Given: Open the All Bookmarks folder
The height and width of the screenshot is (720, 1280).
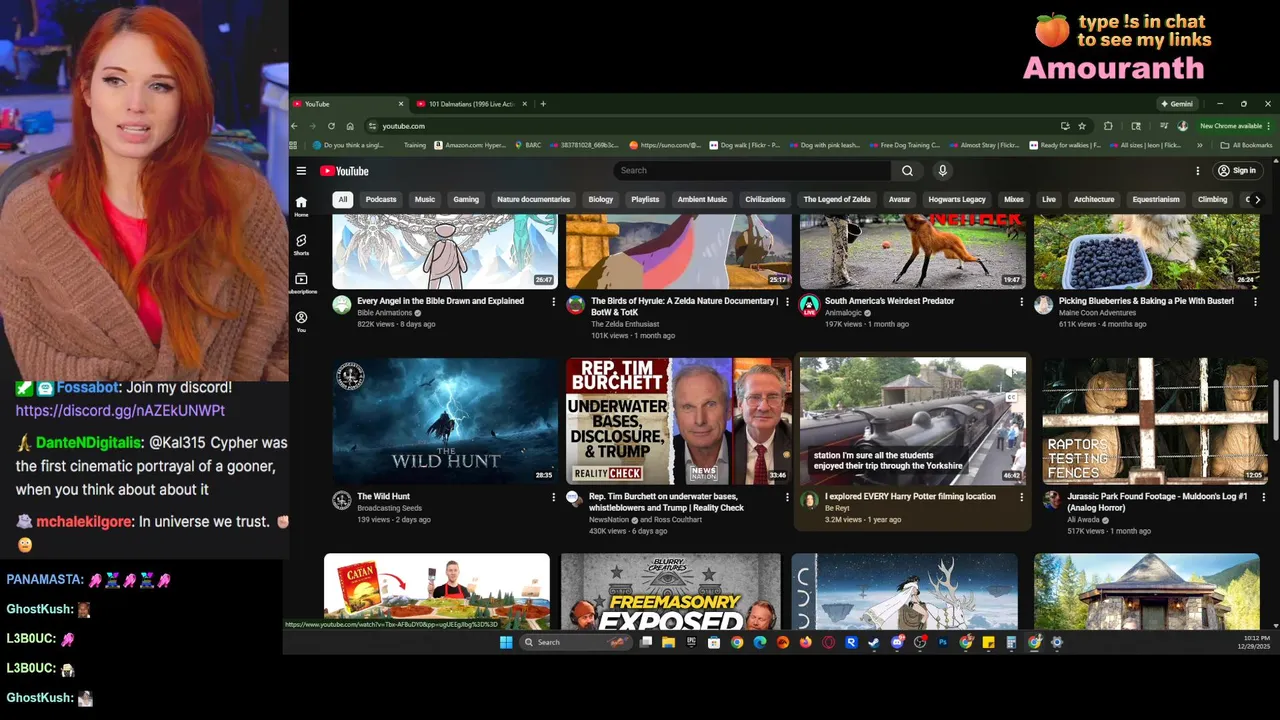Looking at the screenshot, I should click(x=1246, y=145).
